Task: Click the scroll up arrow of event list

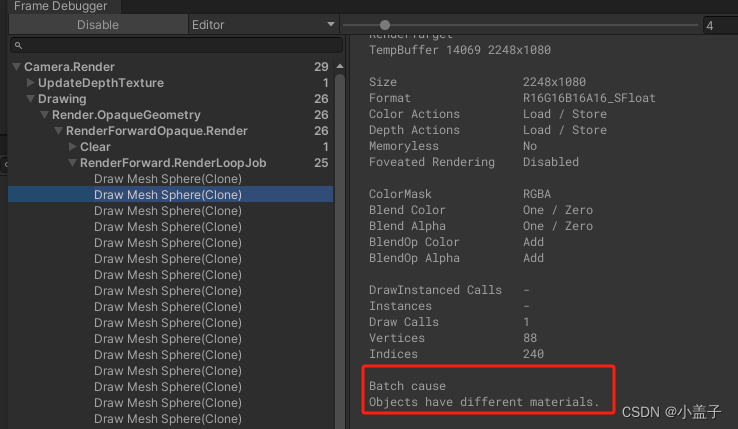Action: point(340,66)
